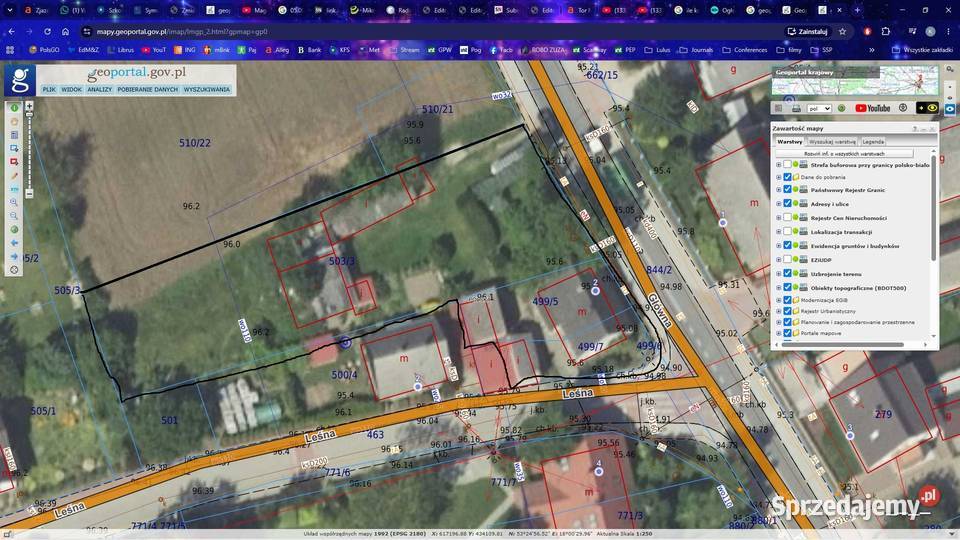Expand Rejestr Urbanistyczny tree node

[779, 311]
